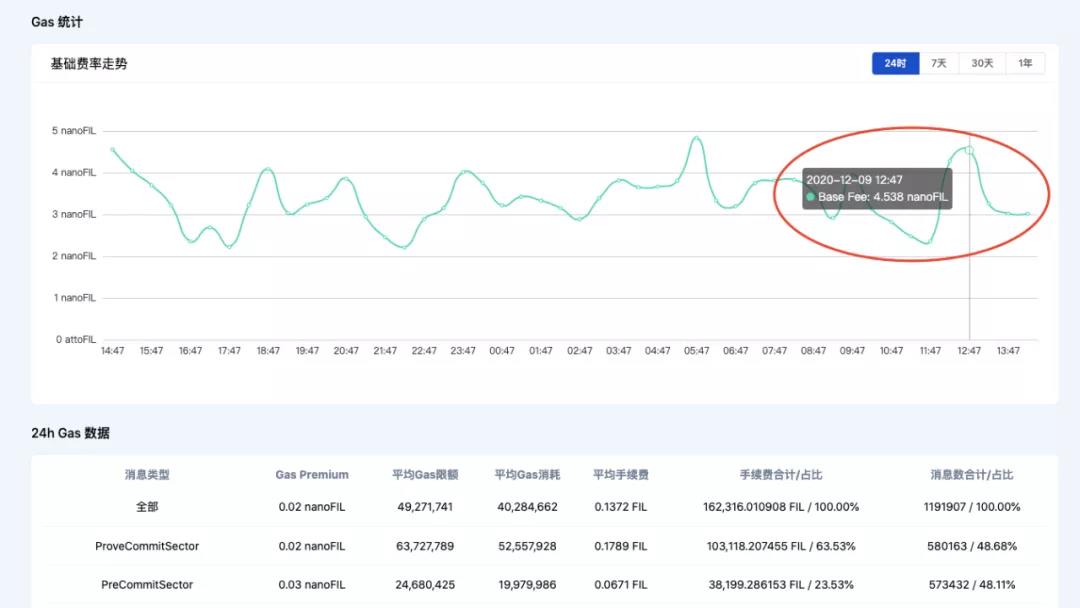Click the 手续费合计/占比 column header
Image resolution: width=1080 pixels, height=608 pixels.
tap(782, 474)
